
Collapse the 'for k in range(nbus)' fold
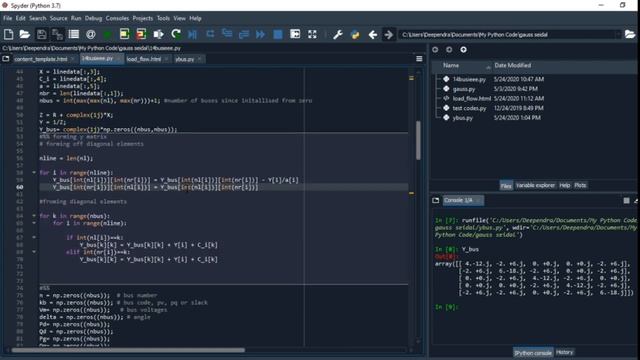(34, 216)
